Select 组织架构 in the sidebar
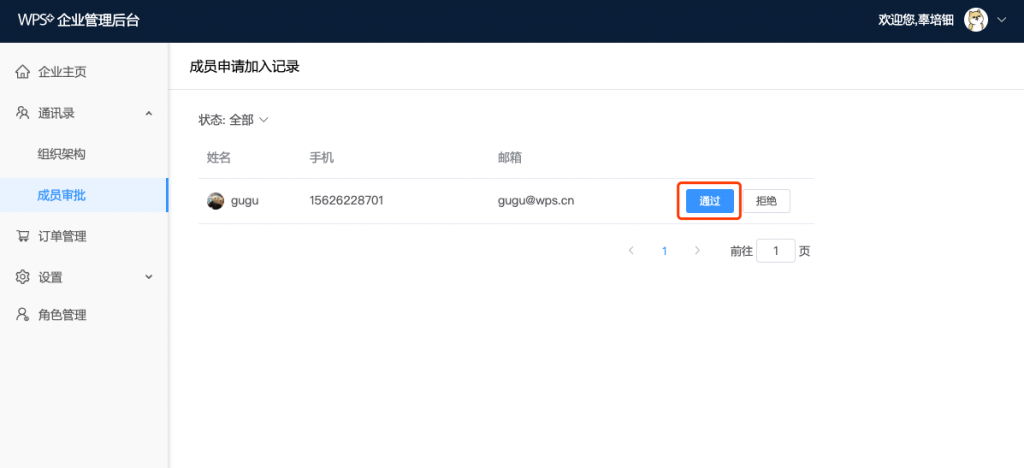Viewport: 1024px width, 468px height. 61,154
